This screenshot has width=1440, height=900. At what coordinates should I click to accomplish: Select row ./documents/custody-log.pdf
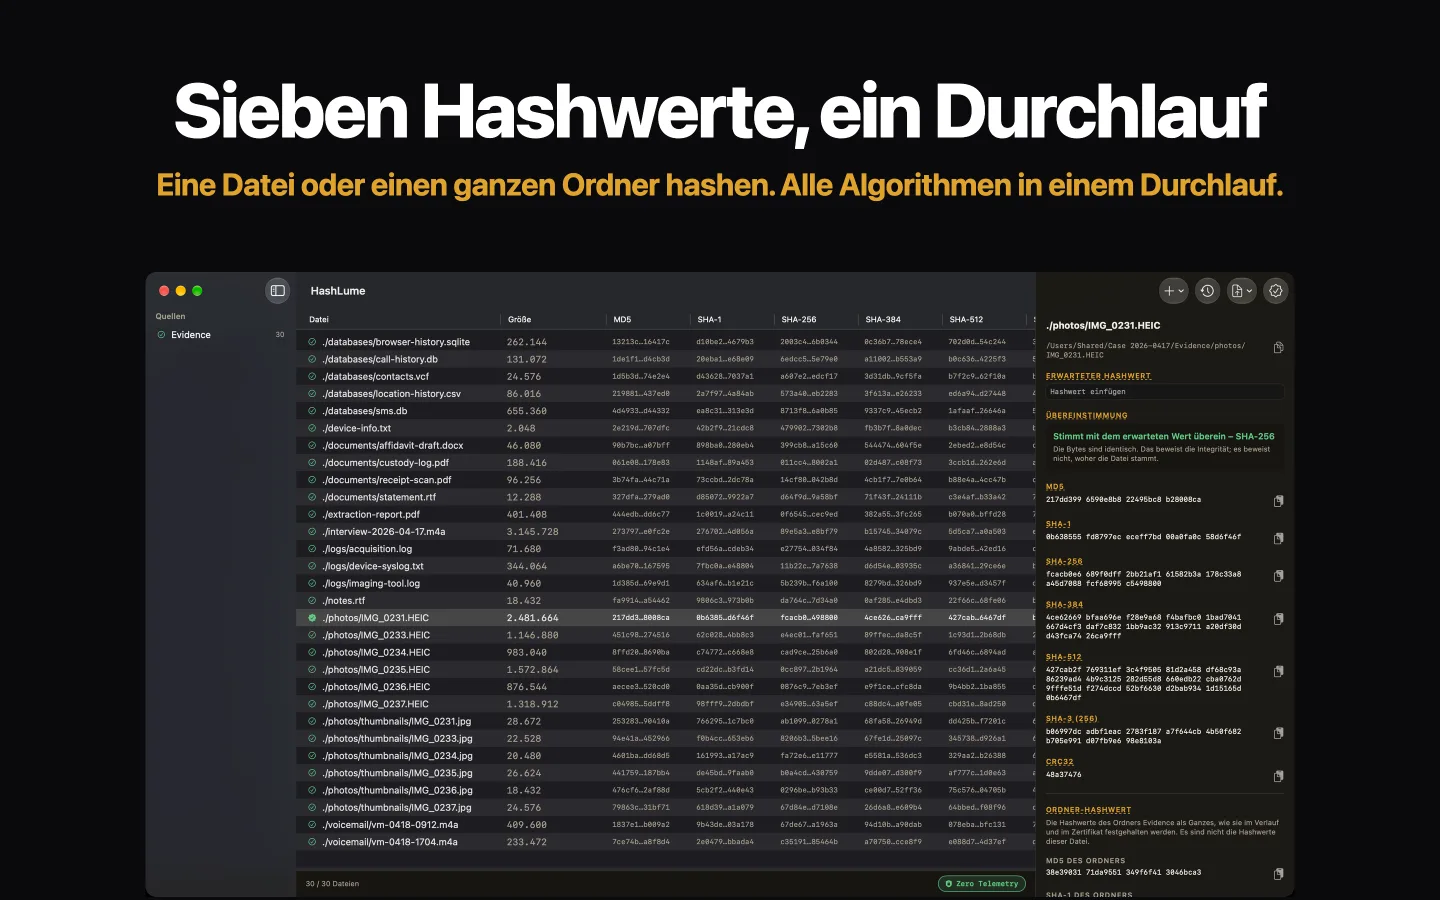pos(666,463)
